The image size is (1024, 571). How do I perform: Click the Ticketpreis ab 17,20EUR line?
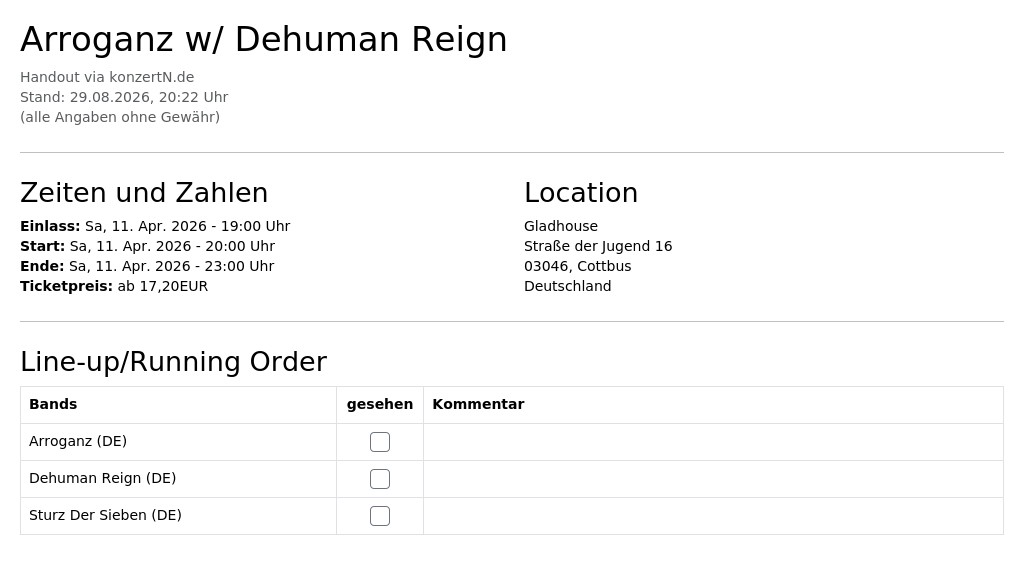point(114,286)
